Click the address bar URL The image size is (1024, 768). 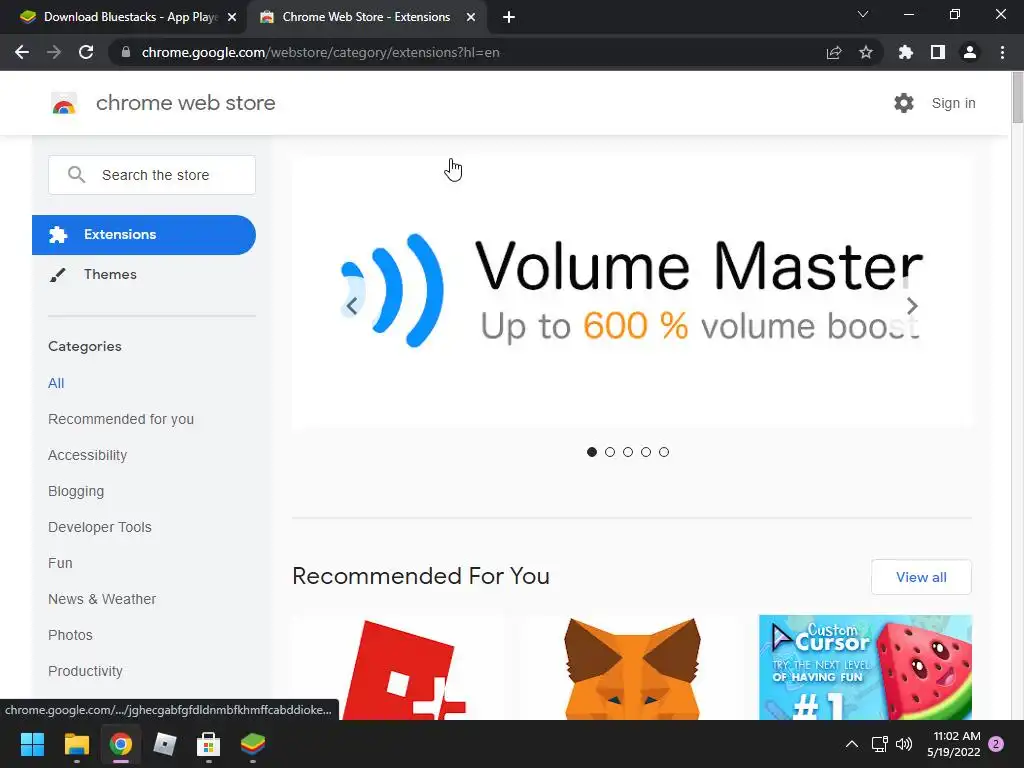coord(321,52)
